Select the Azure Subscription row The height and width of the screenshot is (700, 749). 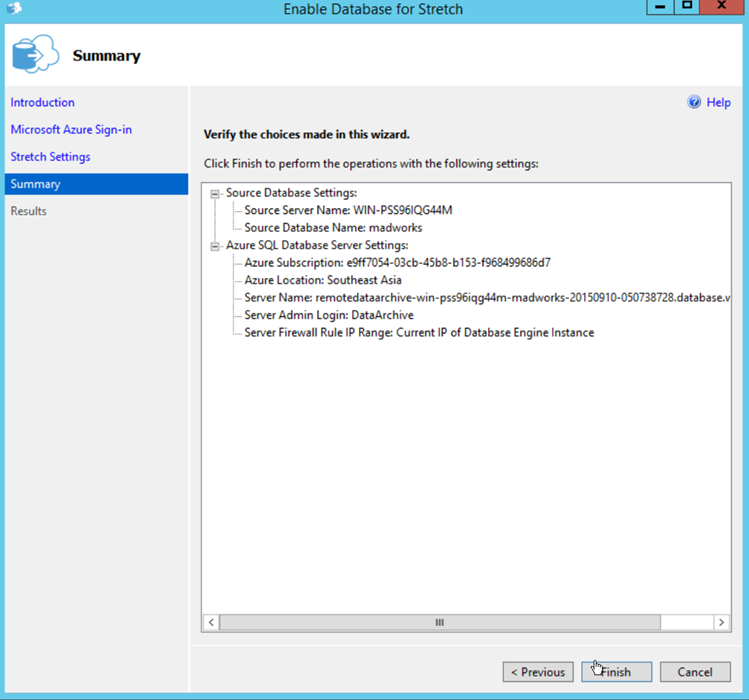(397, 263)
